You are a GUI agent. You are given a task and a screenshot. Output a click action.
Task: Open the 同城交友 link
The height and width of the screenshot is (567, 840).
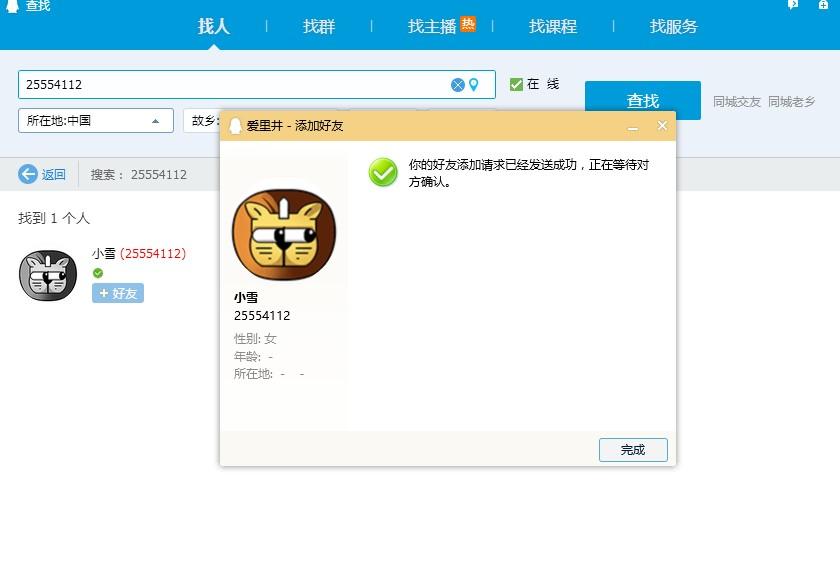click(x=737, y=101)
